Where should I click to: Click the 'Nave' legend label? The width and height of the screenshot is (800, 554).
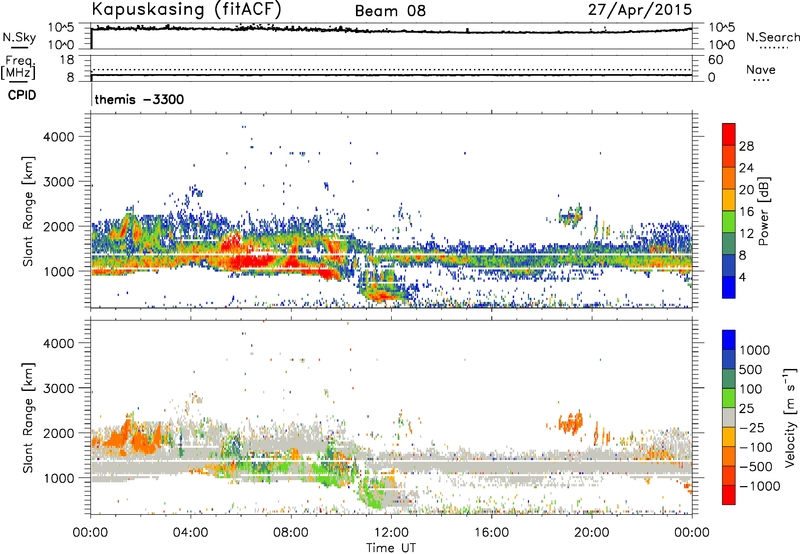(760, 70)
